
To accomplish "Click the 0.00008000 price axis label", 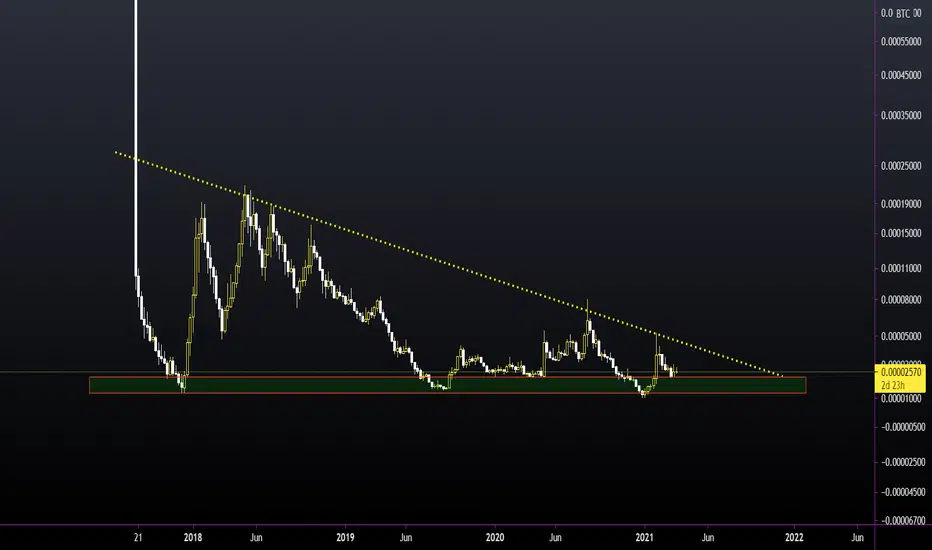I will [x=901, y=300].
